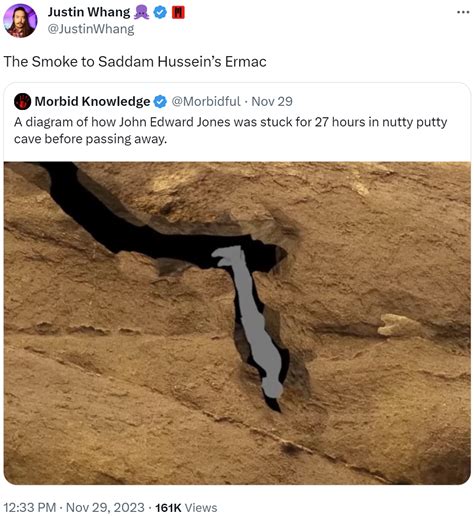Image resolution: width=474 pixels, height=516 pixels.
Task: Open Justin Whang's profile avatar
Action: pos(20,21)
